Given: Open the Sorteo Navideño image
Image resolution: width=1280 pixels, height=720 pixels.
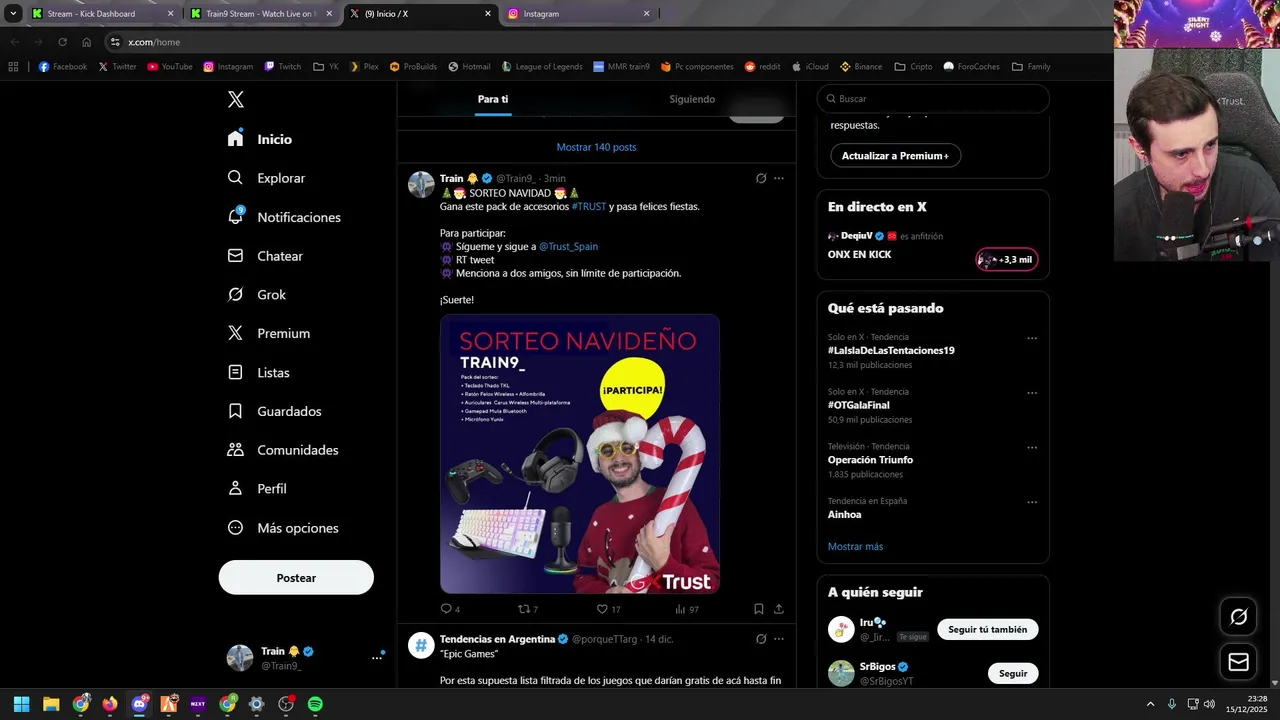Looking at the screenshot, I should click(x=580, y=454).
